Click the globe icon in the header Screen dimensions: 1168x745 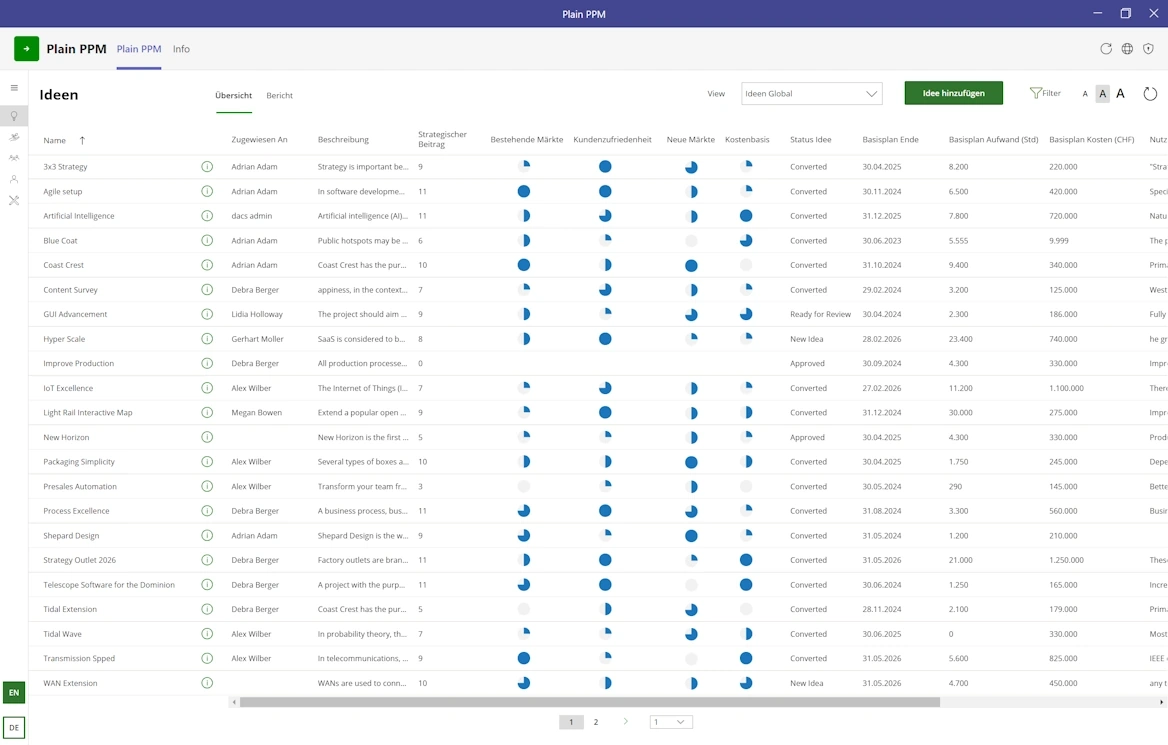1127,49
